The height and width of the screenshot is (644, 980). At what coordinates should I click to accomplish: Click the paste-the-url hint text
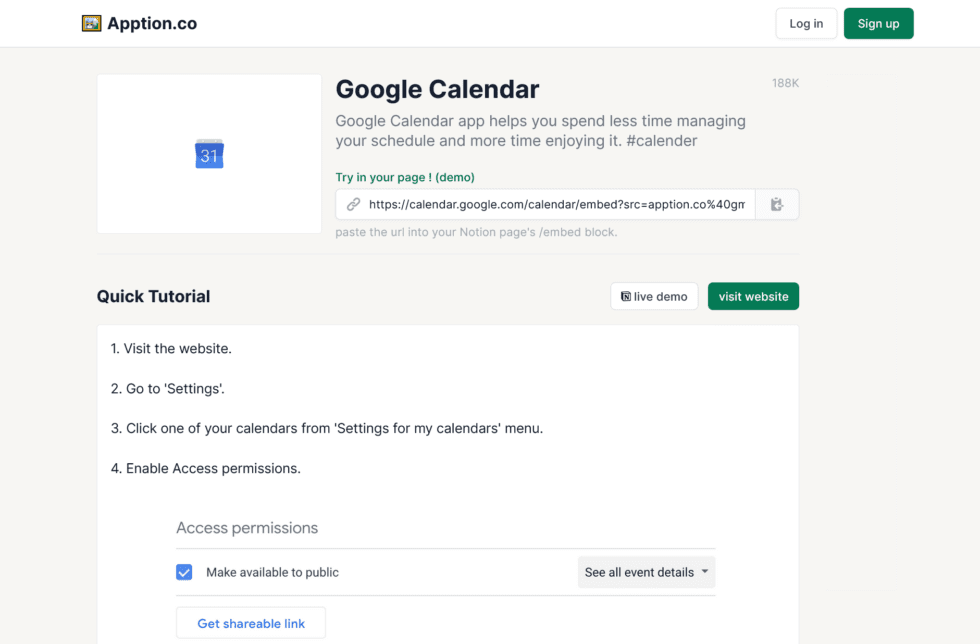(476, 232)
